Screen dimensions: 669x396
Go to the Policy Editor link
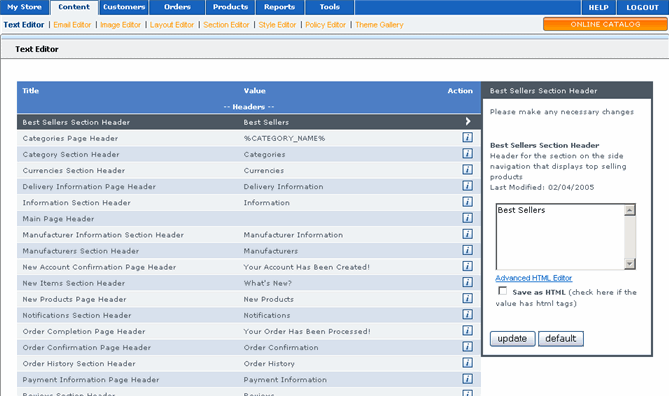[x=326, y=25]
